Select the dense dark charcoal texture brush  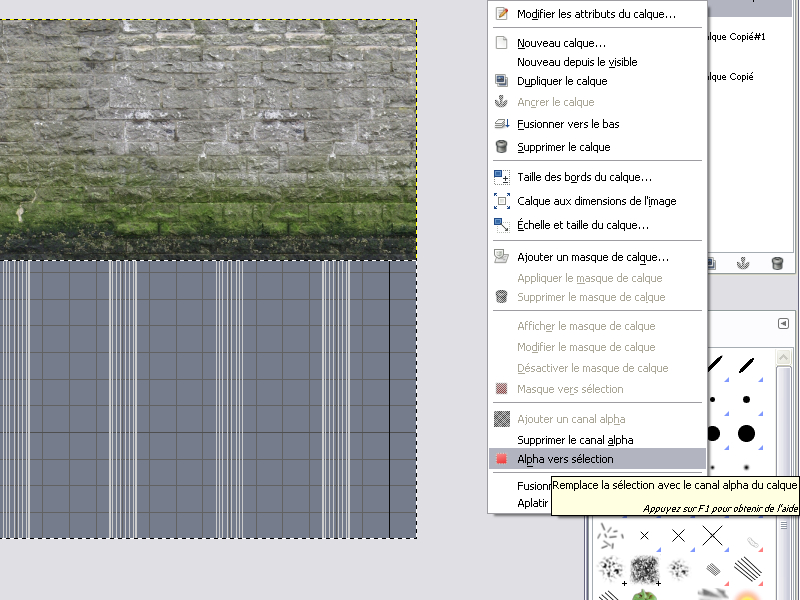click(x=644, y=569)
